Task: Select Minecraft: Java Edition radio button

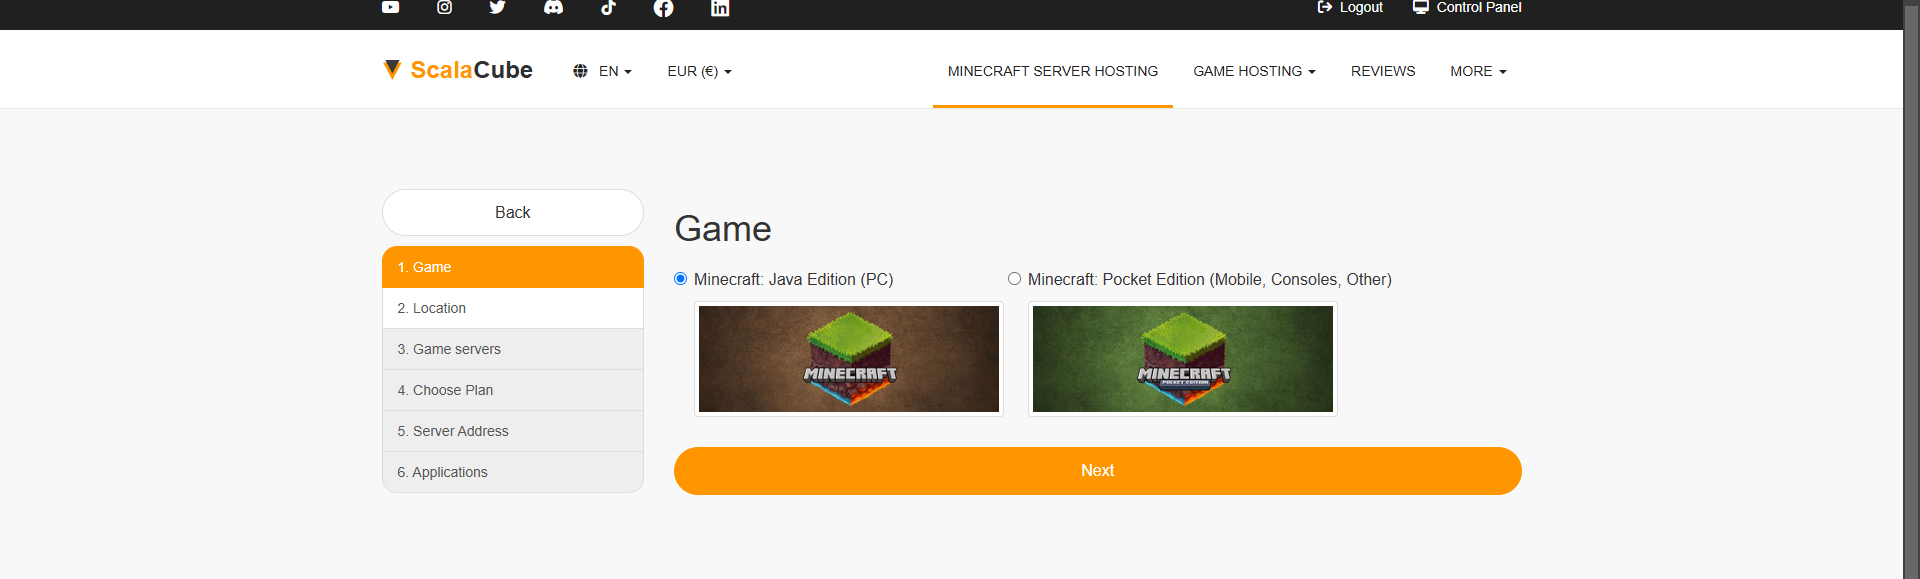Action: [681, 279]
